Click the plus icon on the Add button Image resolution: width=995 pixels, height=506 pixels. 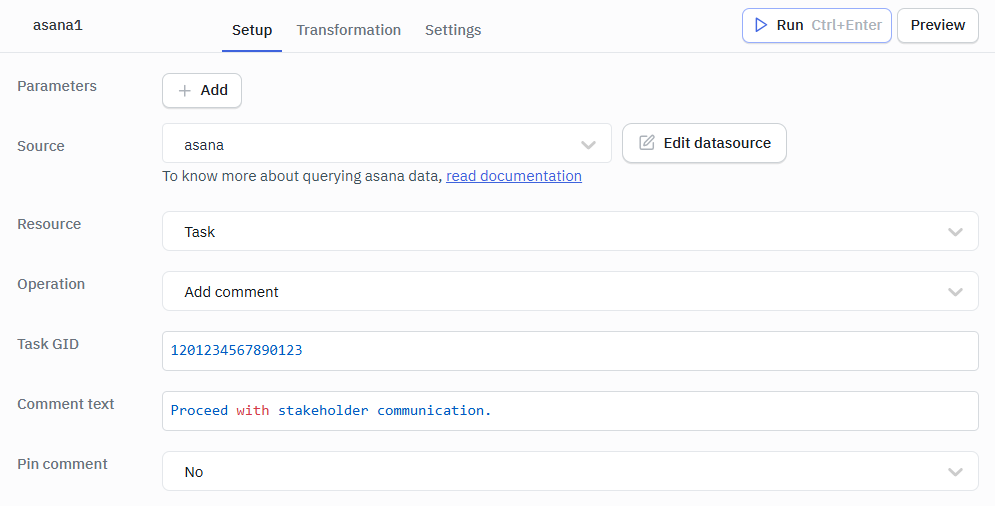coord(184,91)
